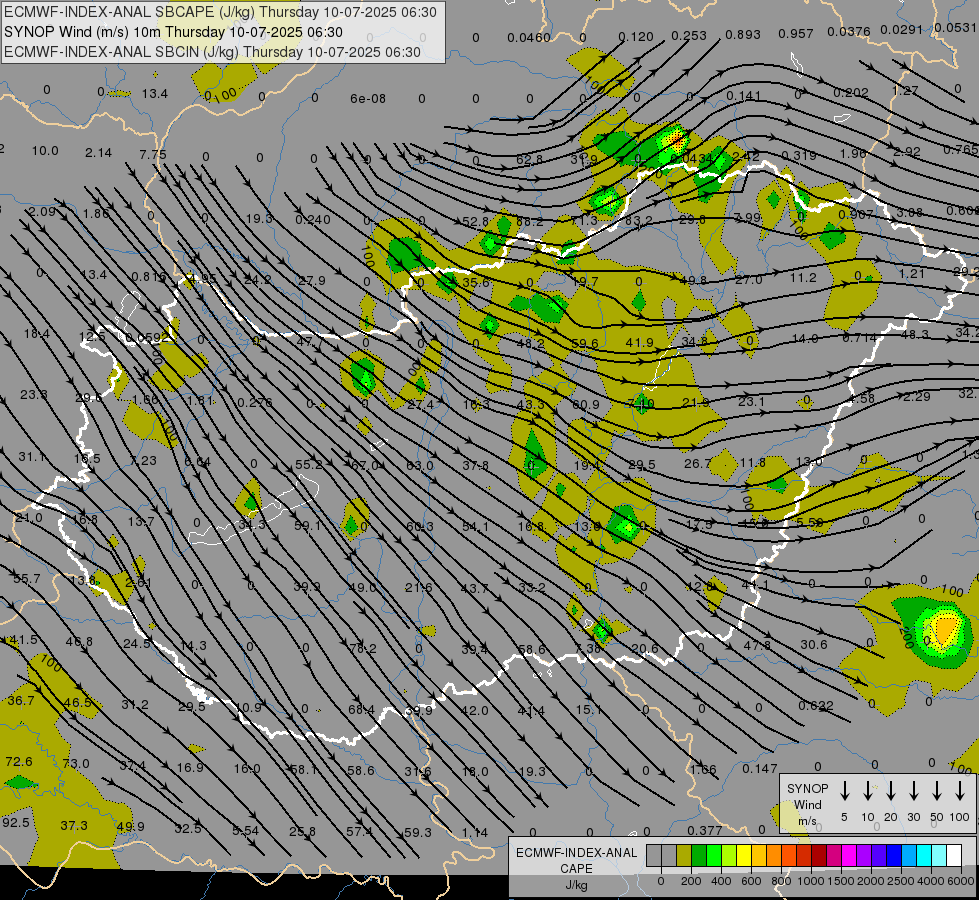Click the 0.957 value on the map
Image resolution: width=979 pixels, height=900 pixels.
[796, 34]
